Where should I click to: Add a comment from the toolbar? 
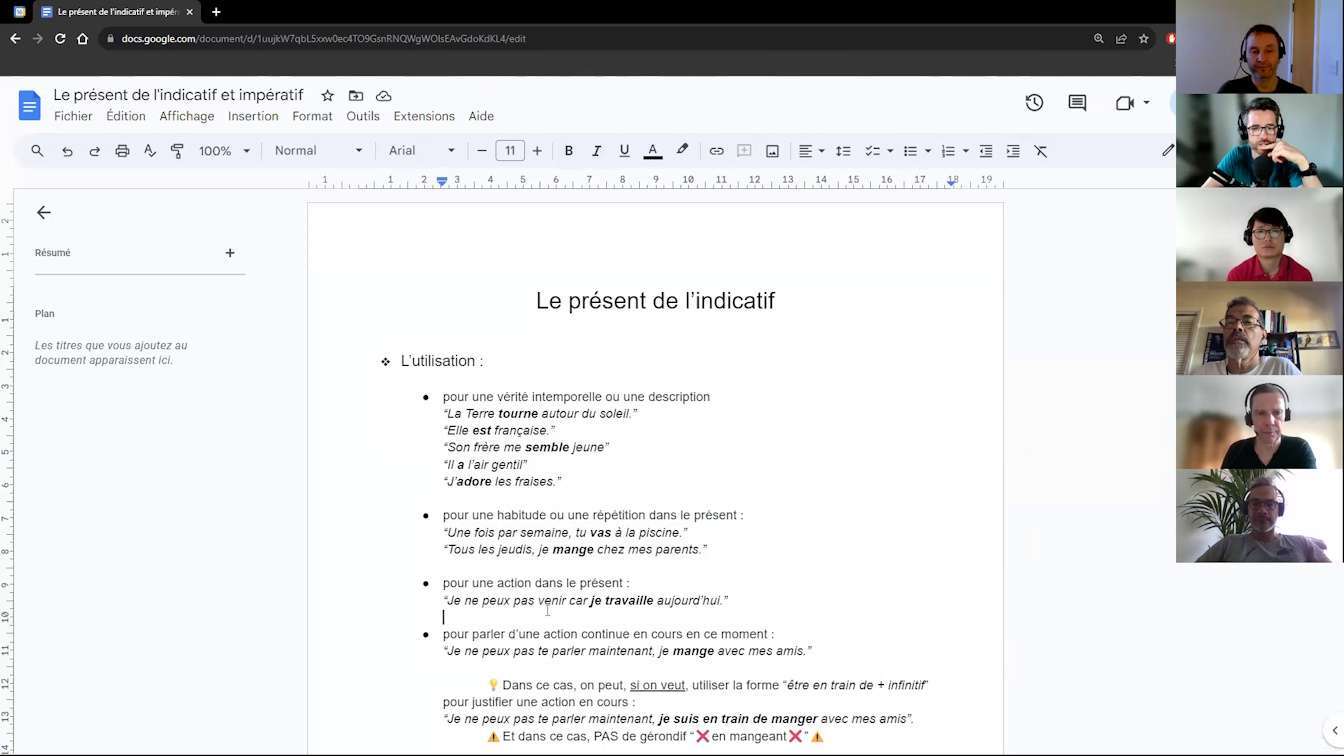click(744, 151)
